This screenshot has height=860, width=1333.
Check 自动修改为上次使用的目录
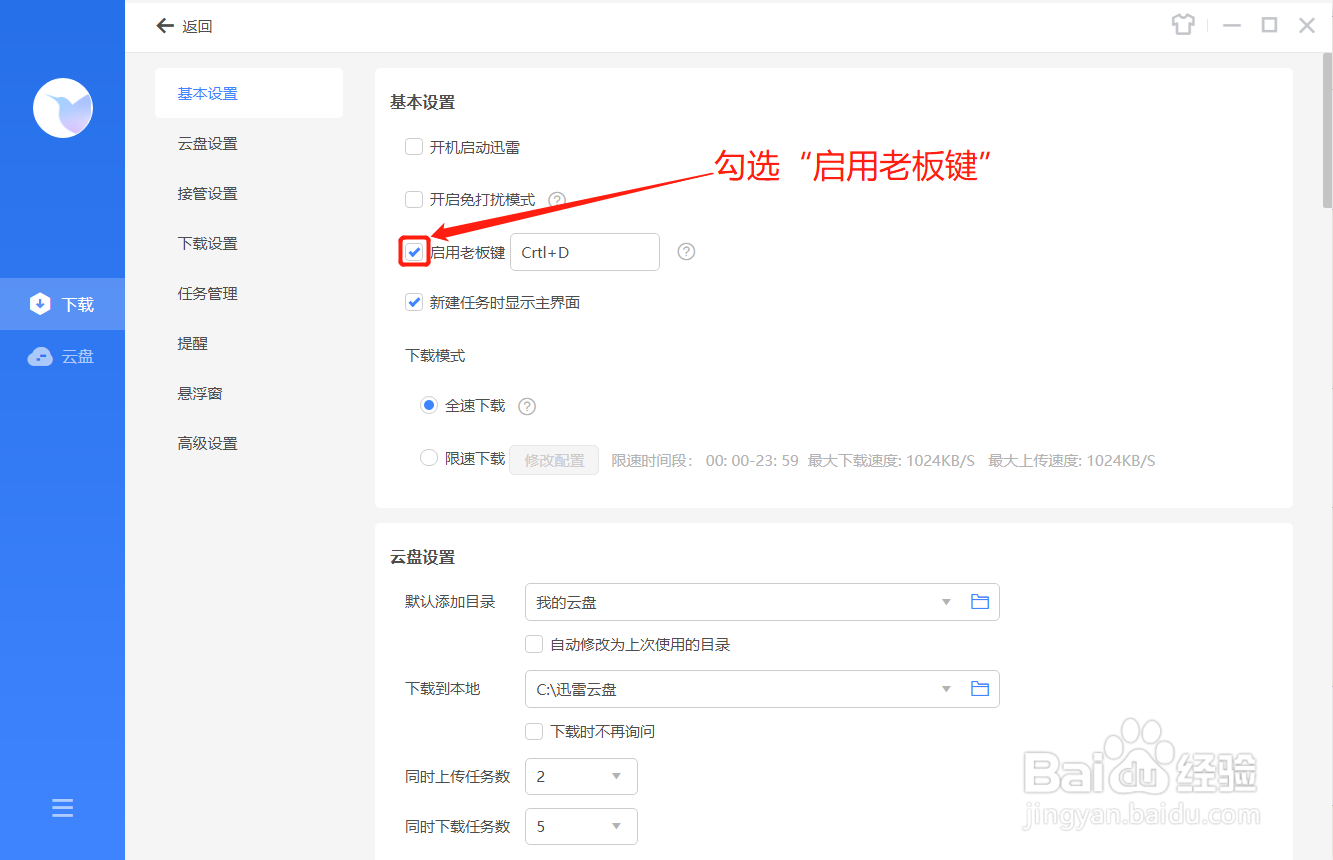pos(534,644)
